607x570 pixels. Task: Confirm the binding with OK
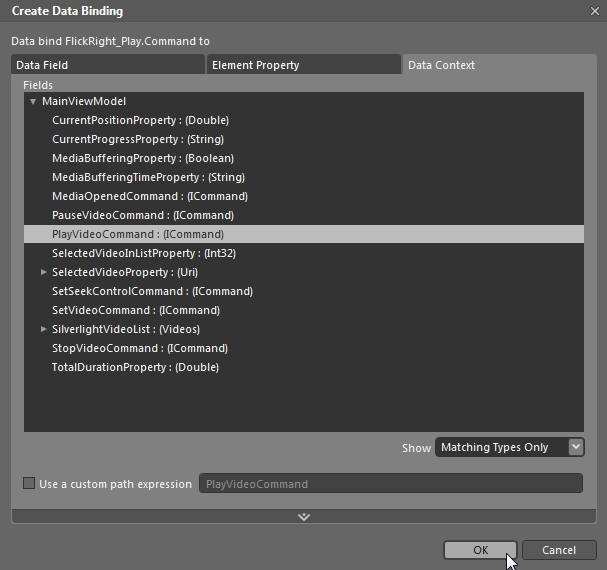point(480,550)
